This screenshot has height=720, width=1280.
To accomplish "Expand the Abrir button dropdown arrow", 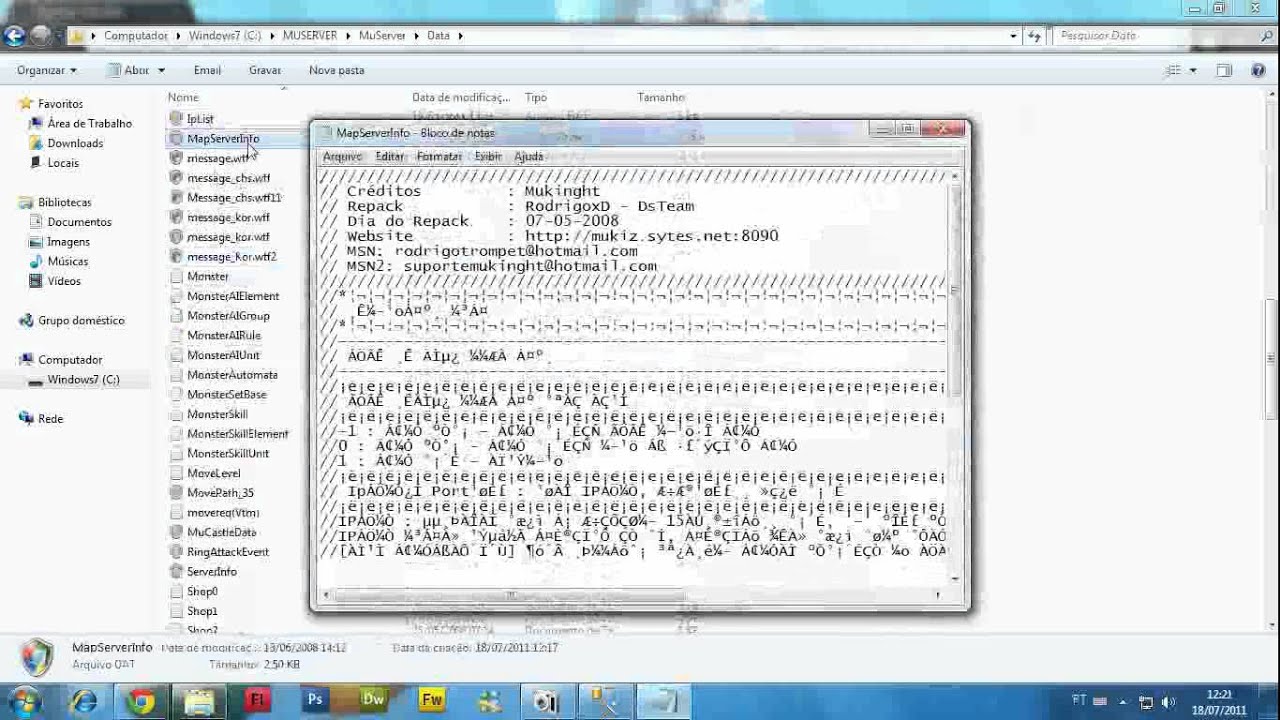I will (161, 70).
